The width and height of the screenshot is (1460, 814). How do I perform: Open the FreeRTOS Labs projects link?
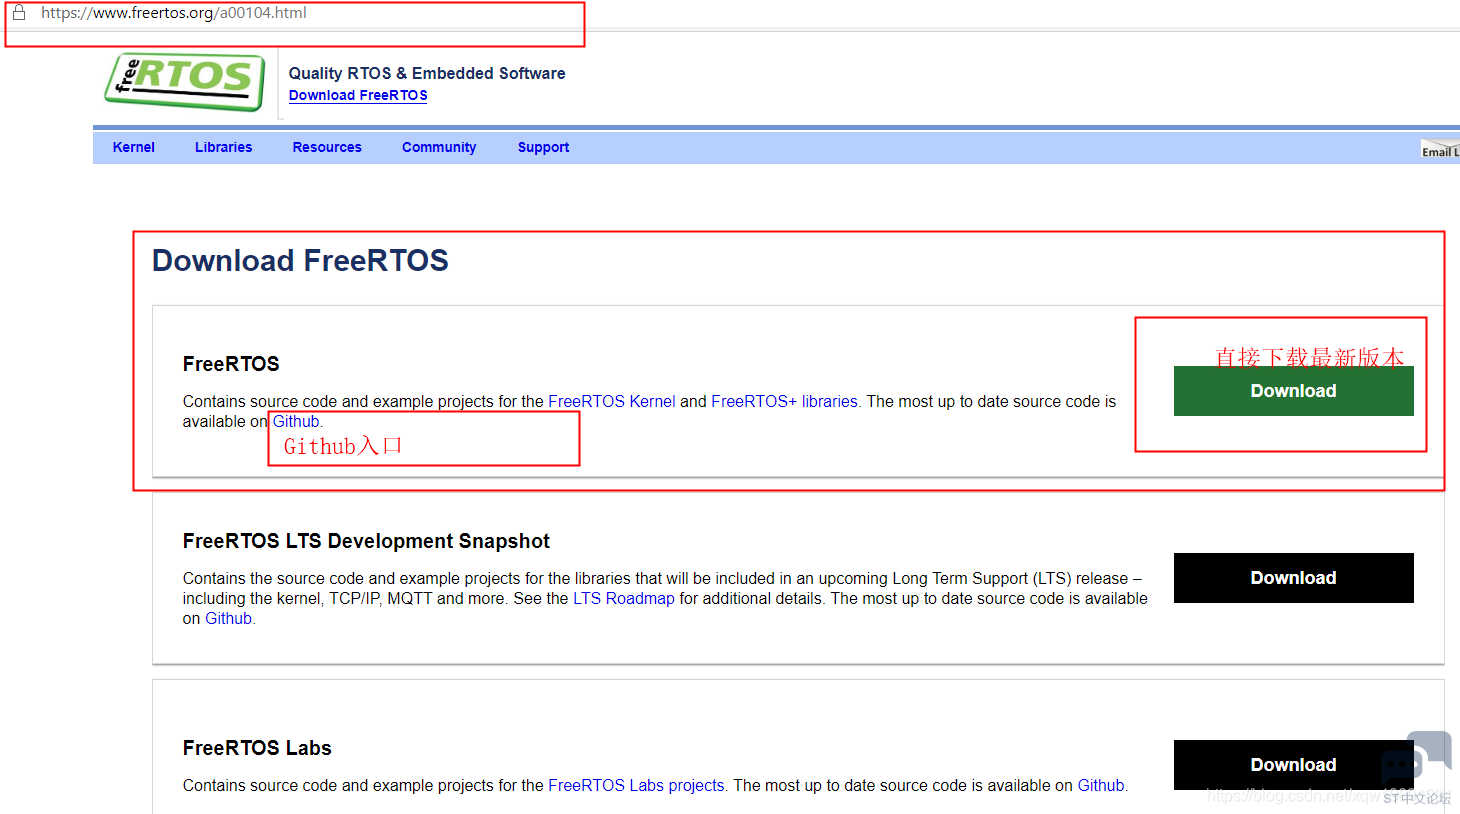[x=636, y=785]
